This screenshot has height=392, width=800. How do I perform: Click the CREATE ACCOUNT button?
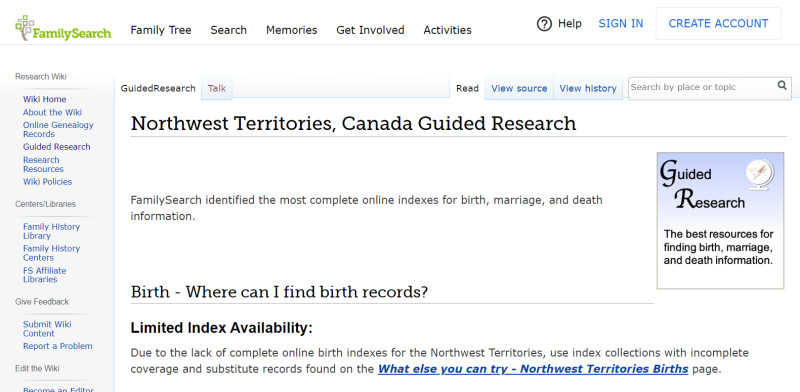pos(718,23)
